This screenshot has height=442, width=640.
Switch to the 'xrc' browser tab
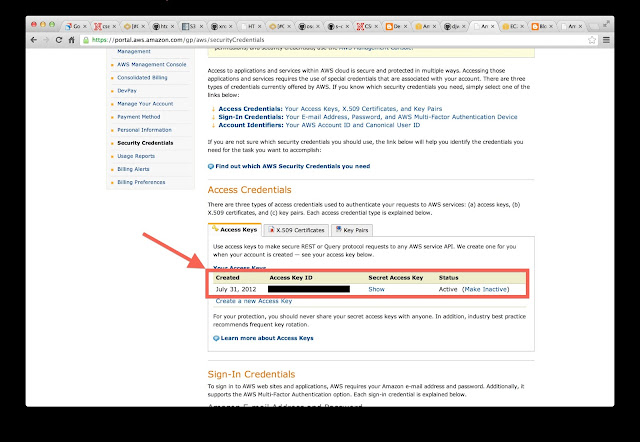(221, 27)
